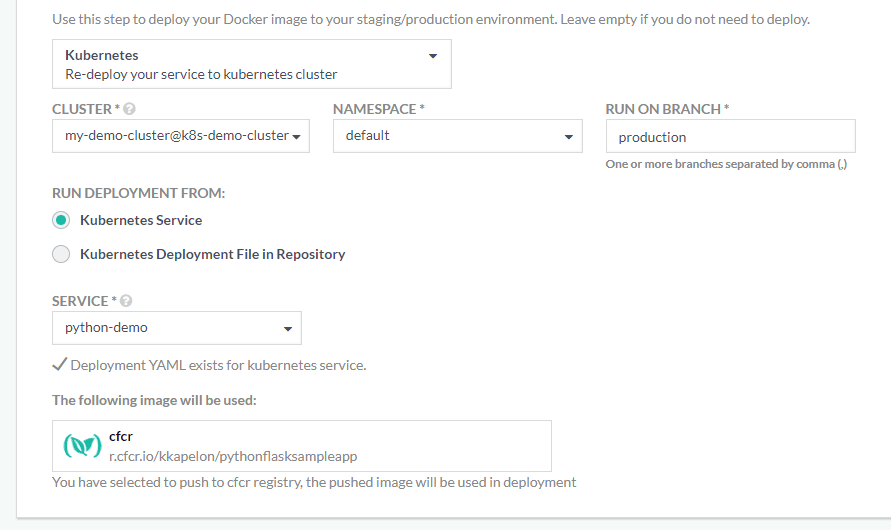
Task: Click the RUN ON BRANCH field label
Action: [x=667, y=109]
